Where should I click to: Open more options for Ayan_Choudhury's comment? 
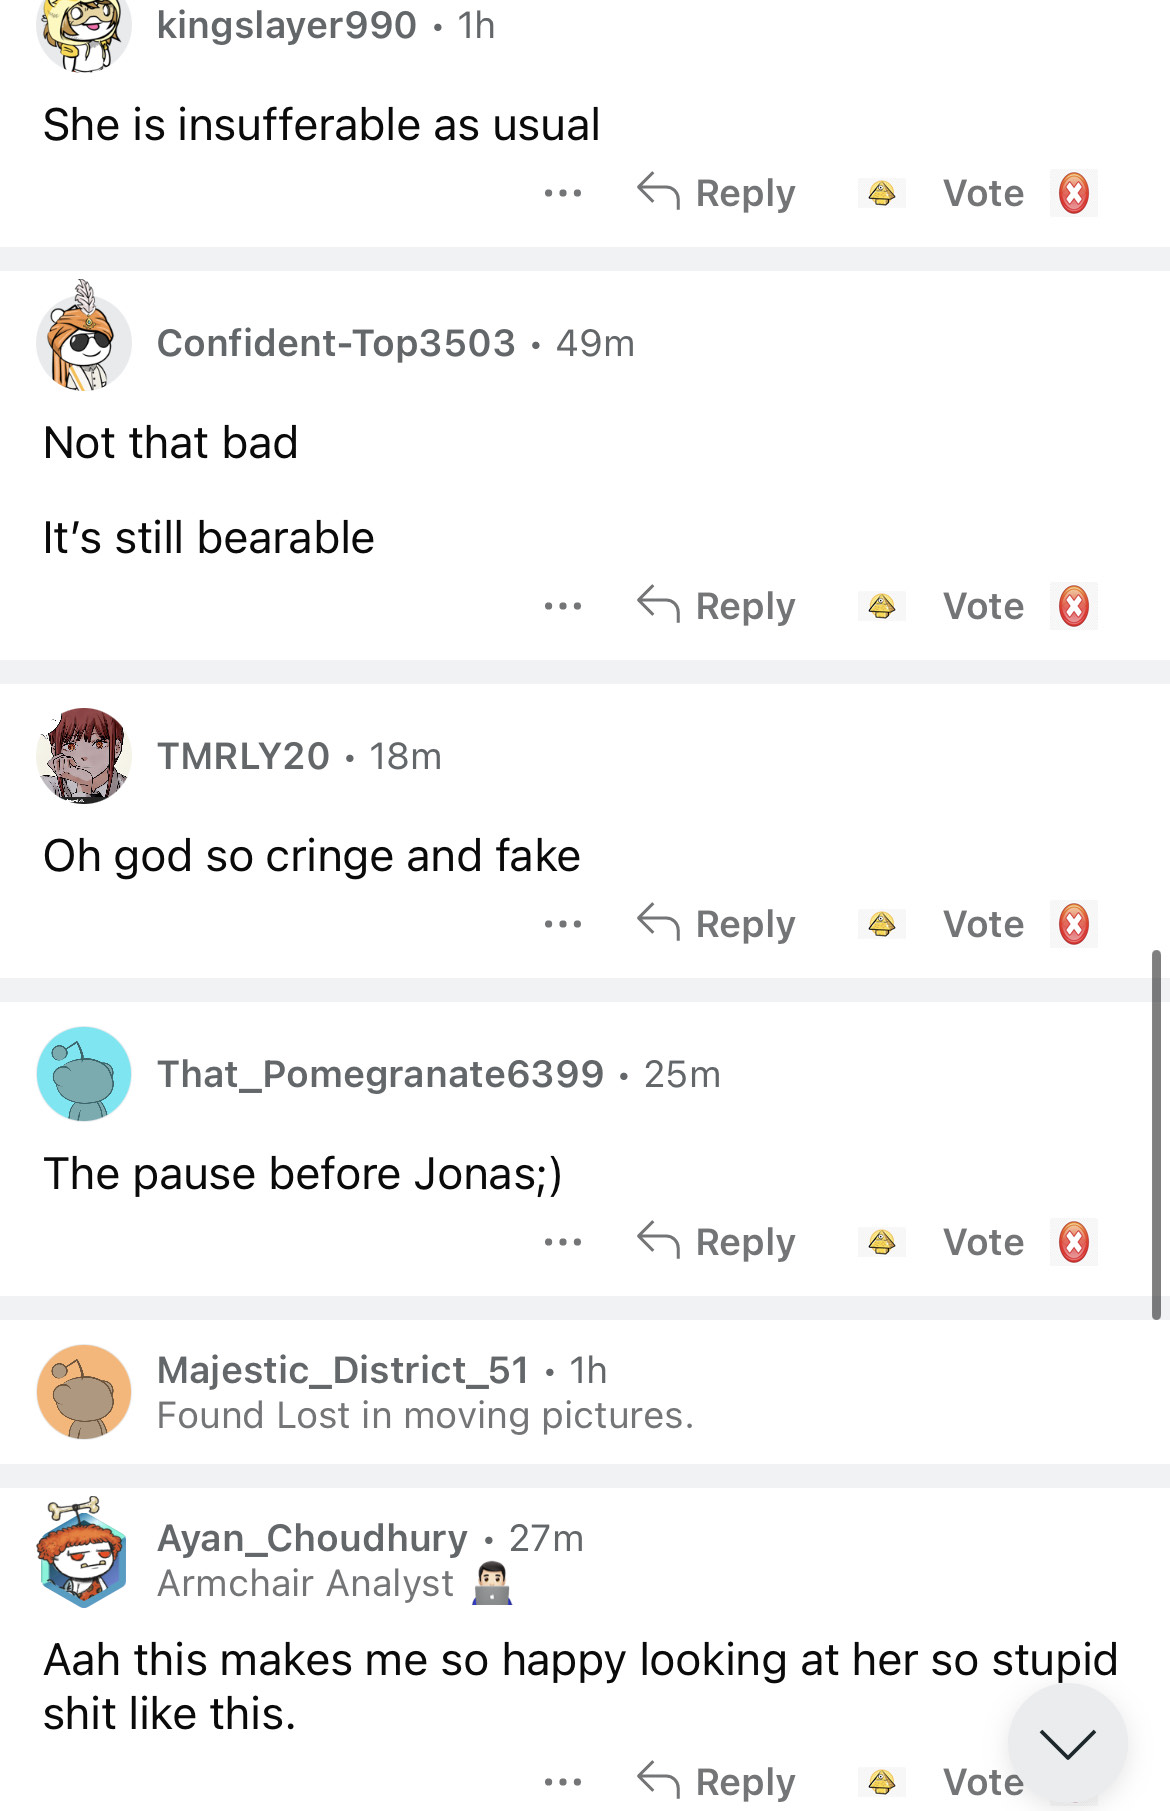point(563,1781)
